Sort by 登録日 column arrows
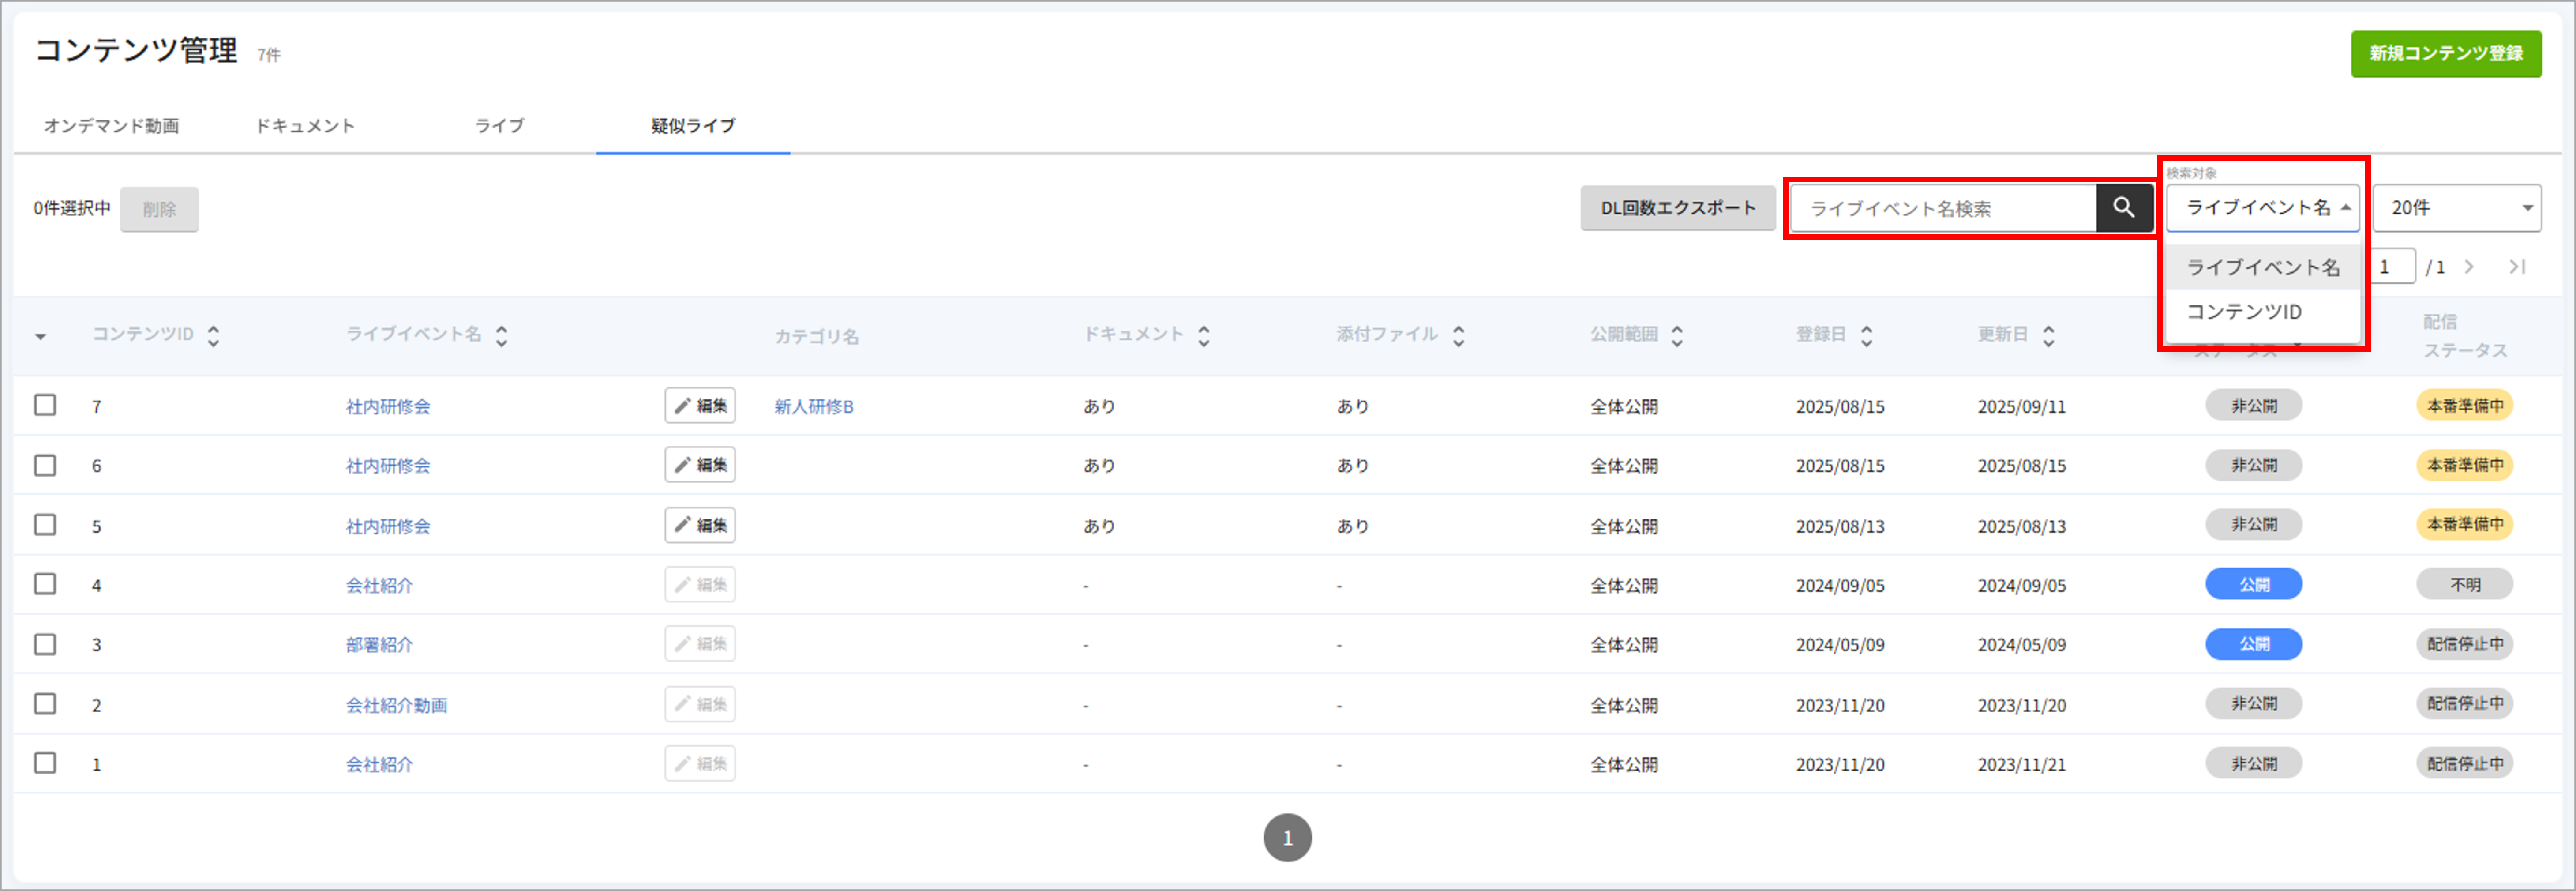The image size is (2576, 891). [x=1866, y=336]
